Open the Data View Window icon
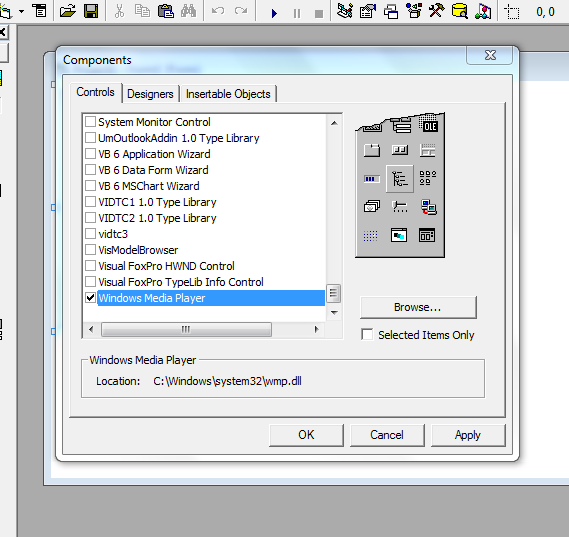569x537 pixels. click(x=459, y=11)
